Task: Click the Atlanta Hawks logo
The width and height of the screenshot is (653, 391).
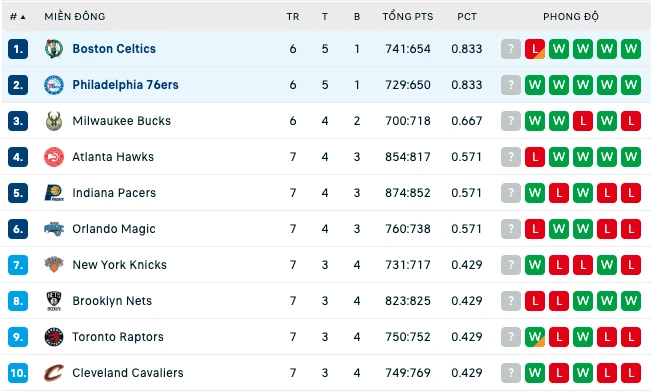Action: 54,157
